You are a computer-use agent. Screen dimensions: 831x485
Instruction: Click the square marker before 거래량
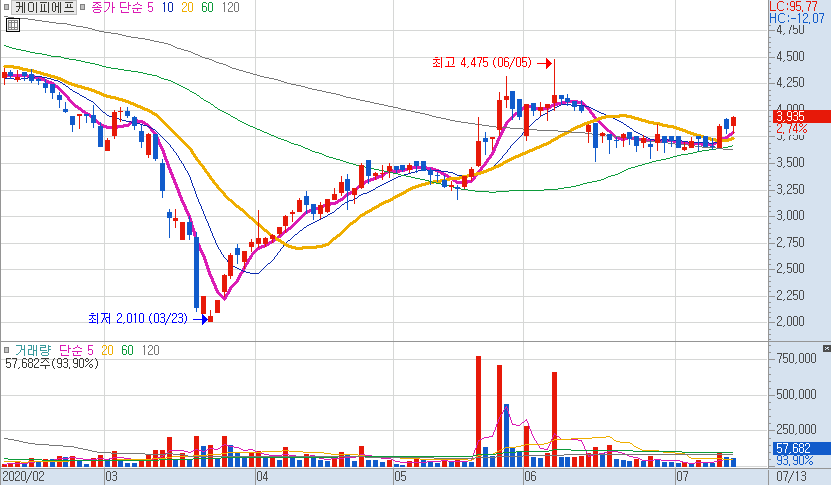pyautogui.click(x=6, y=350)
